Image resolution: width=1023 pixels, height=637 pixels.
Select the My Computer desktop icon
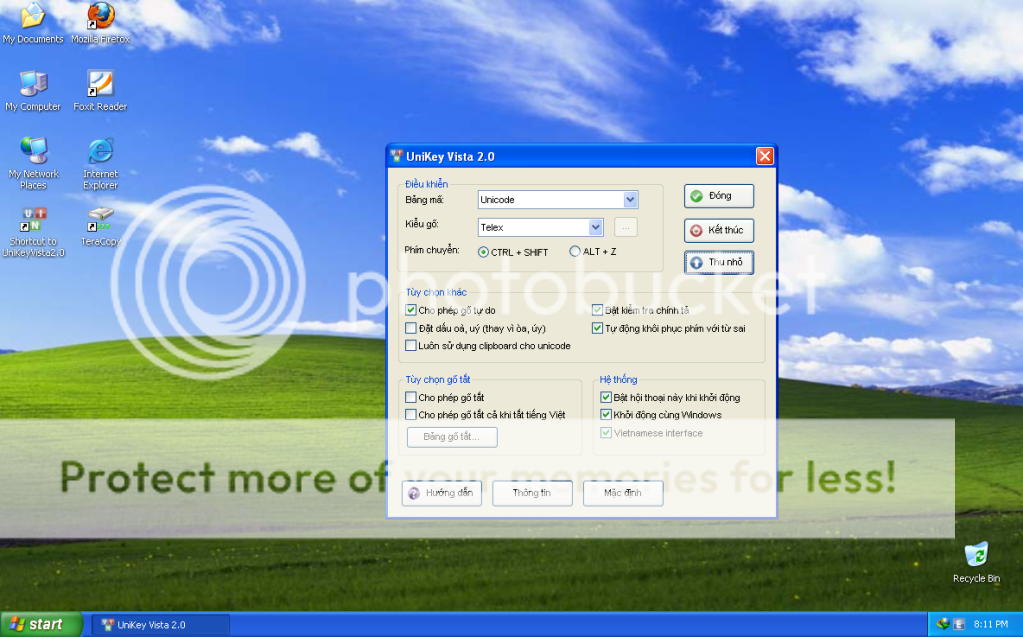(x=33, y=90)
